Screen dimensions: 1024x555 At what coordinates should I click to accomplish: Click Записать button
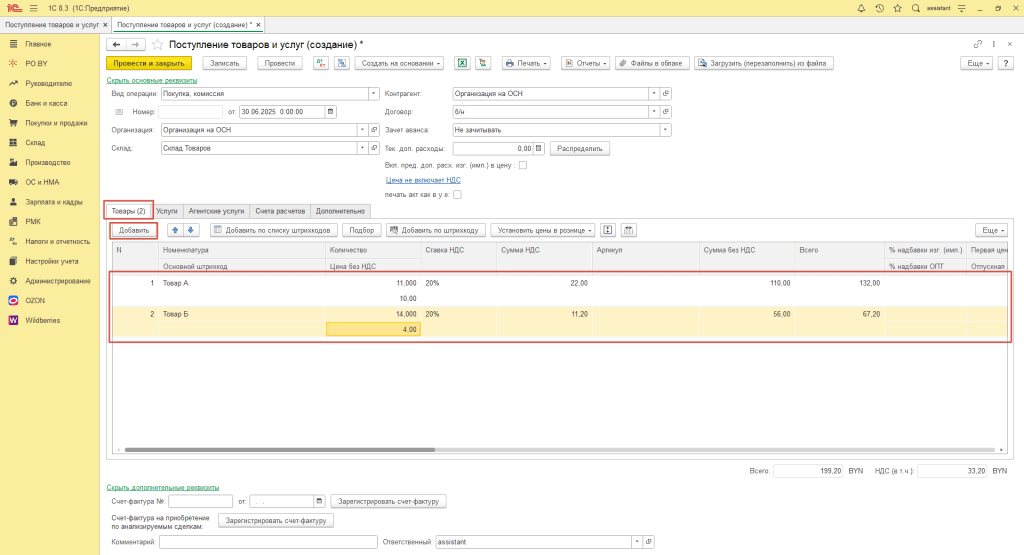pyautogui.click(x=225, y=63)
